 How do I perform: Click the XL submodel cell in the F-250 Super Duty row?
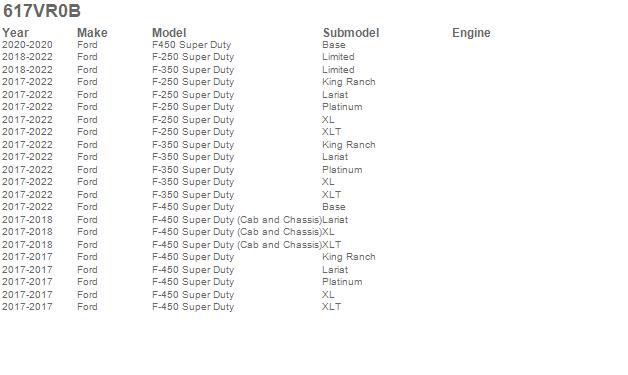click(x=328, y=120)
